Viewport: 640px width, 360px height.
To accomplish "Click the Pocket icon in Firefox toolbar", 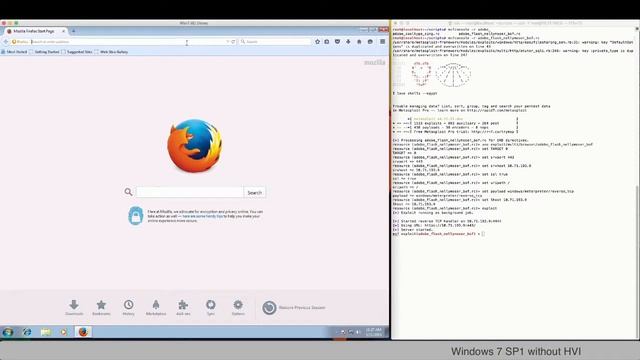I will tap(338, 42).
